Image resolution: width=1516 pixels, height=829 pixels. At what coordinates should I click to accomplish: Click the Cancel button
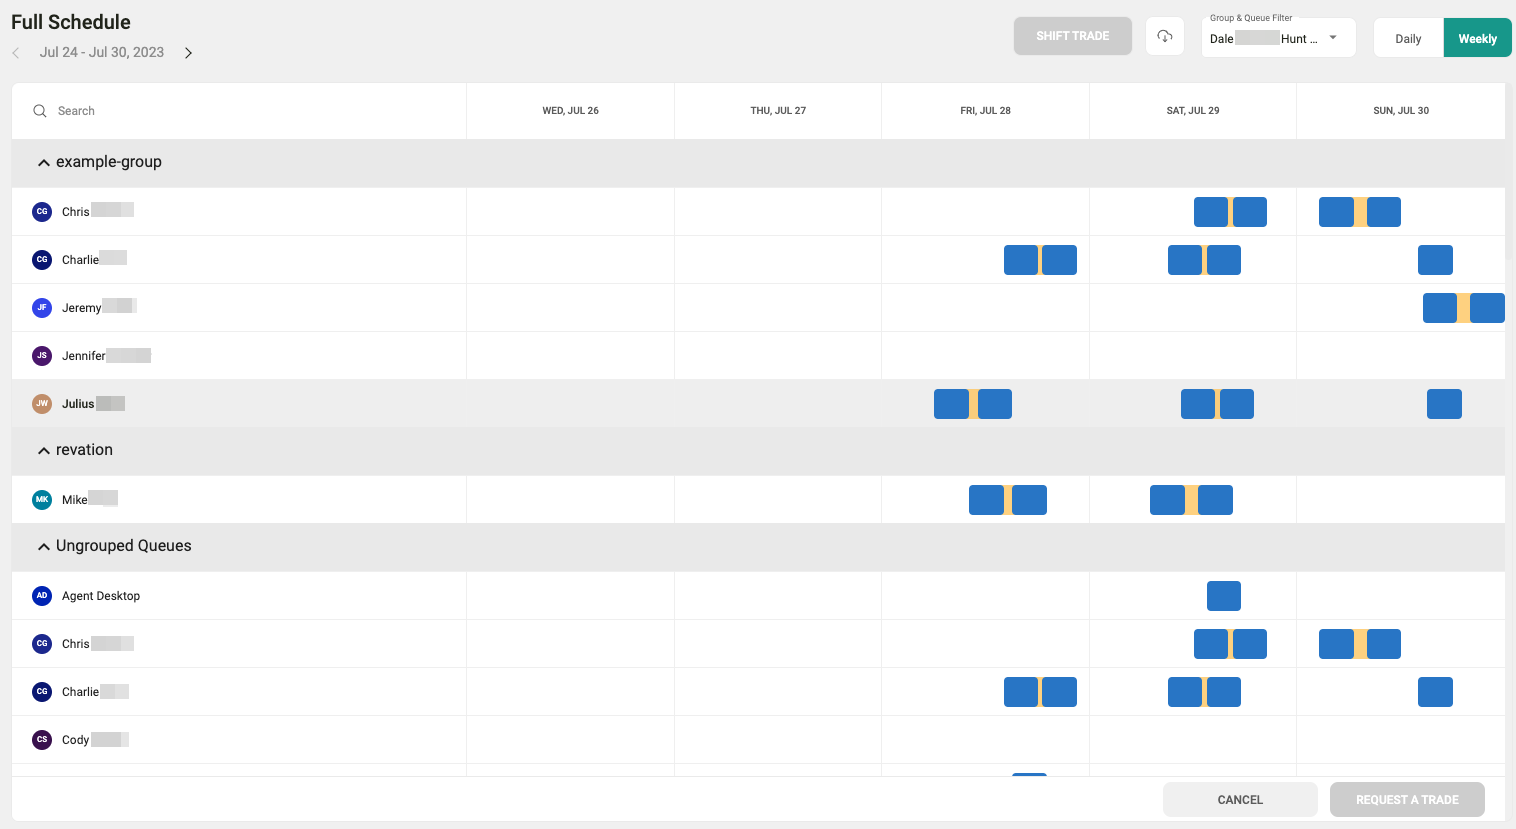[1240, 800]
